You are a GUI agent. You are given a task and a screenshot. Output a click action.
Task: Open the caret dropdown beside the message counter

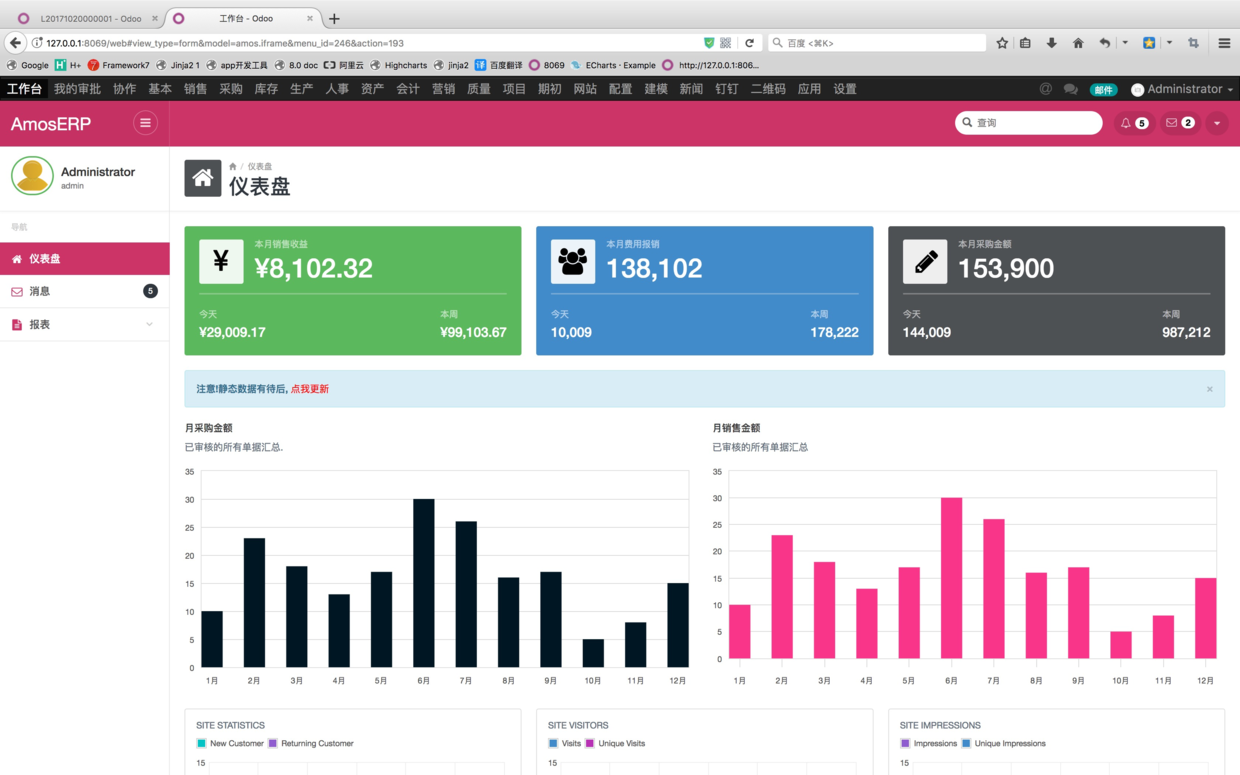click(x=1217, y=122)
